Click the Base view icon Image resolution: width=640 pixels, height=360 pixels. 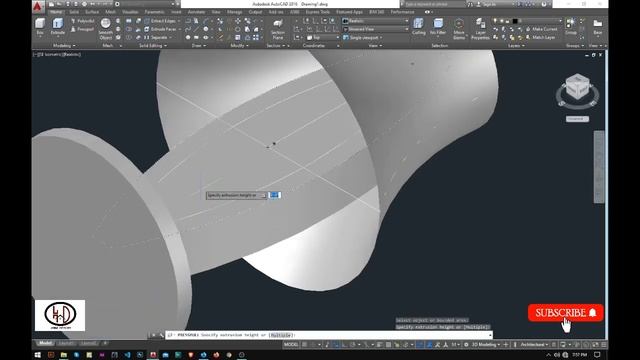598,27
